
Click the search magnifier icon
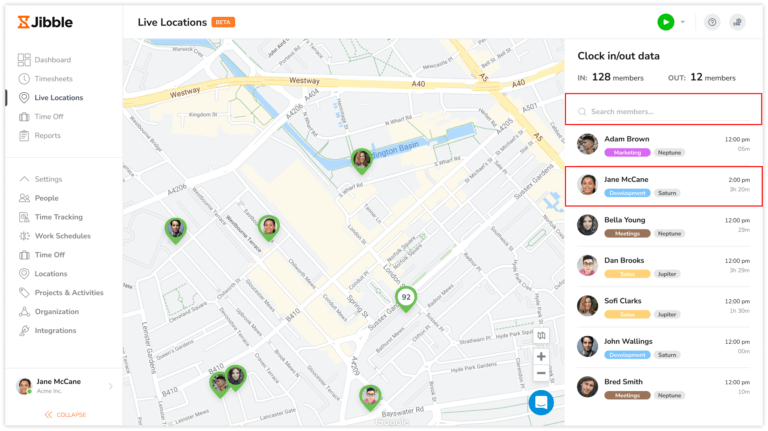[x=582, y=112]
